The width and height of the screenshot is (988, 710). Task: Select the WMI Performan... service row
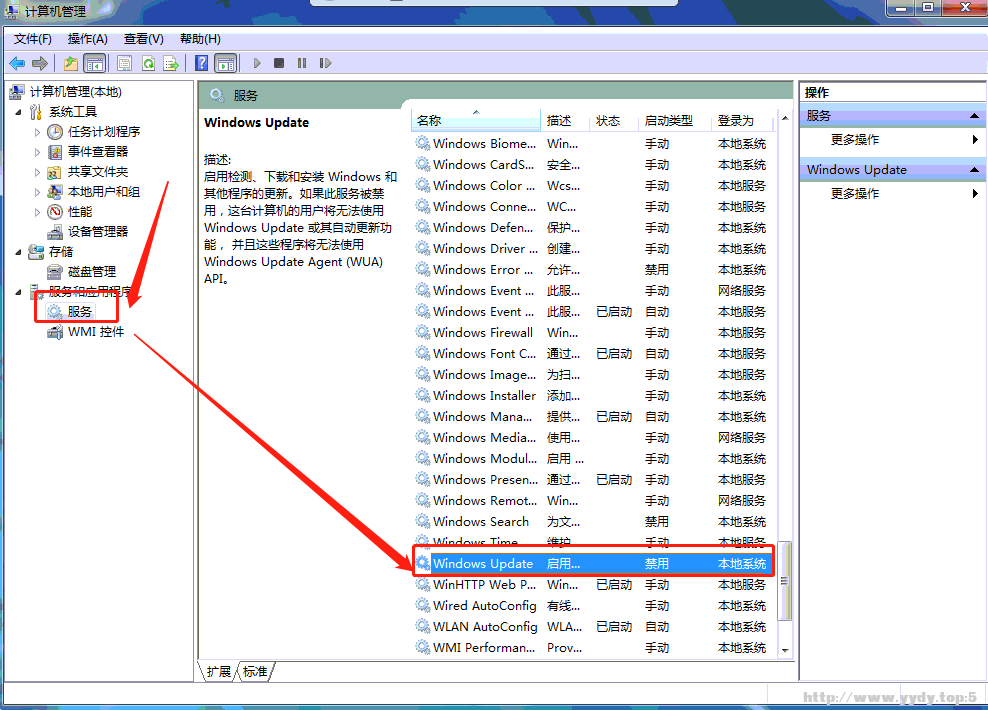[594, 647]
